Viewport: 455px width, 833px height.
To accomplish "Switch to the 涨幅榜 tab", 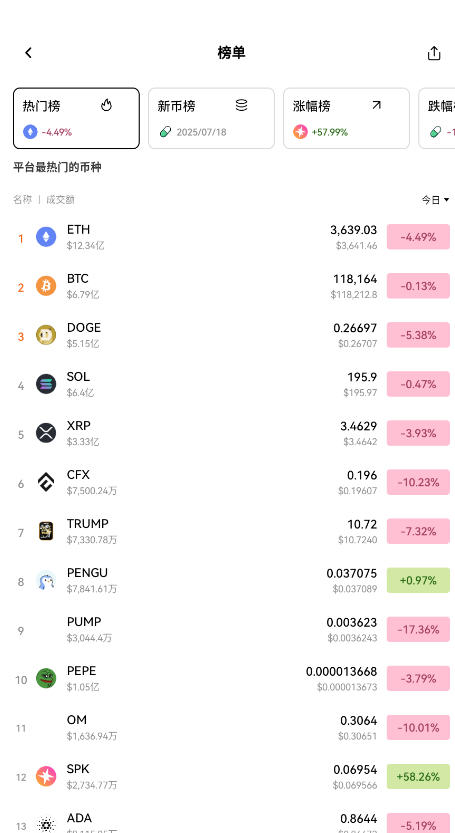I will pyautogui.click(x=347, y=118).
